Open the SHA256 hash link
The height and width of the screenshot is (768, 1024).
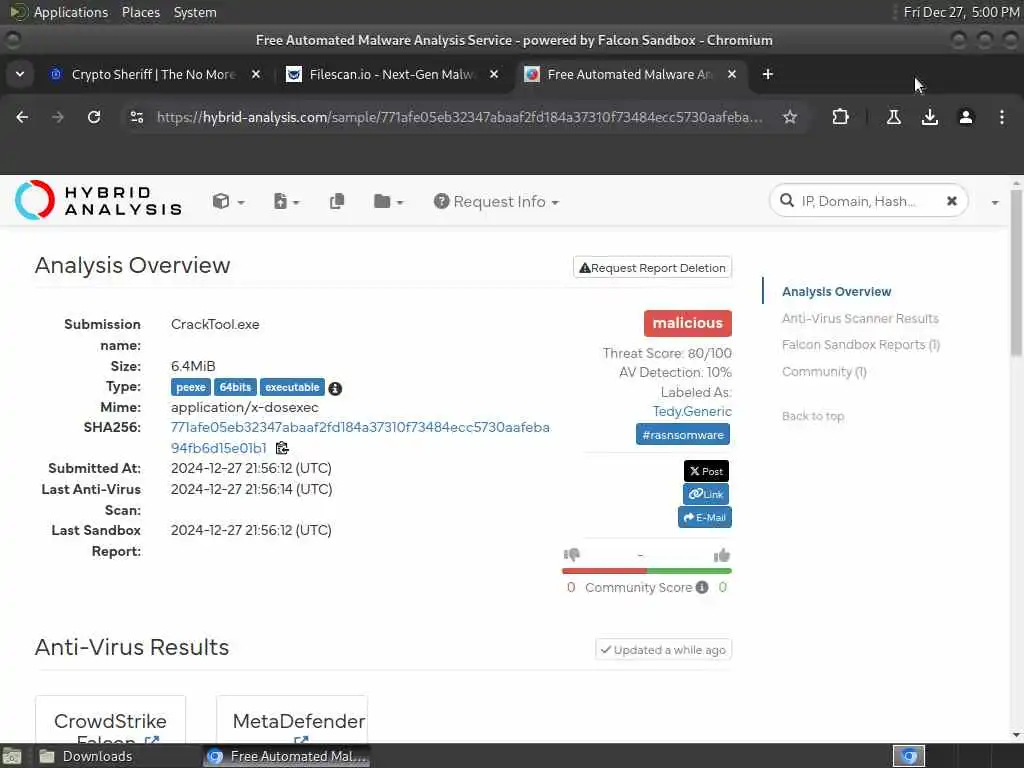pyautogui.click(x=360, y=438)
